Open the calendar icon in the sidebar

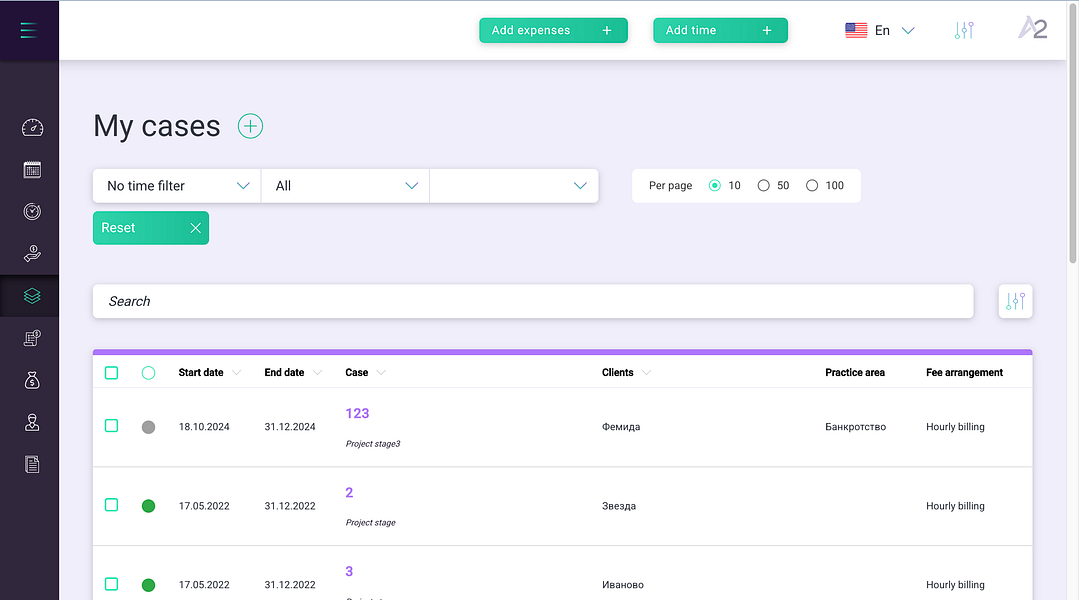click(x=32, y=170)
